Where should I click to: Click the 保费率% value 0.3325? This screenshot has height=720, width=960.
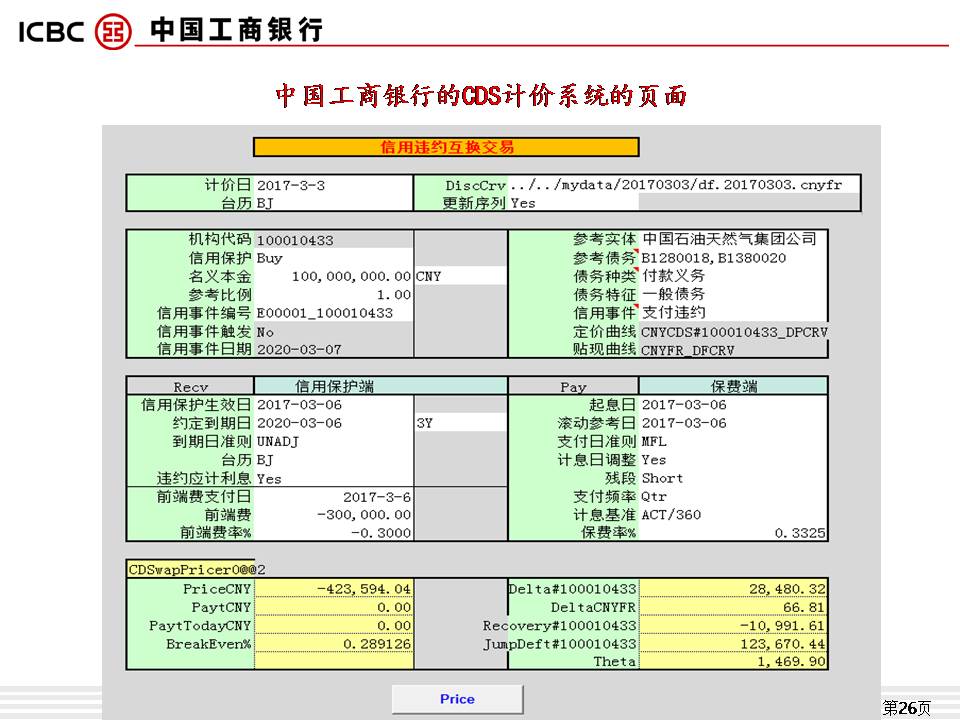tap(732, 533)
